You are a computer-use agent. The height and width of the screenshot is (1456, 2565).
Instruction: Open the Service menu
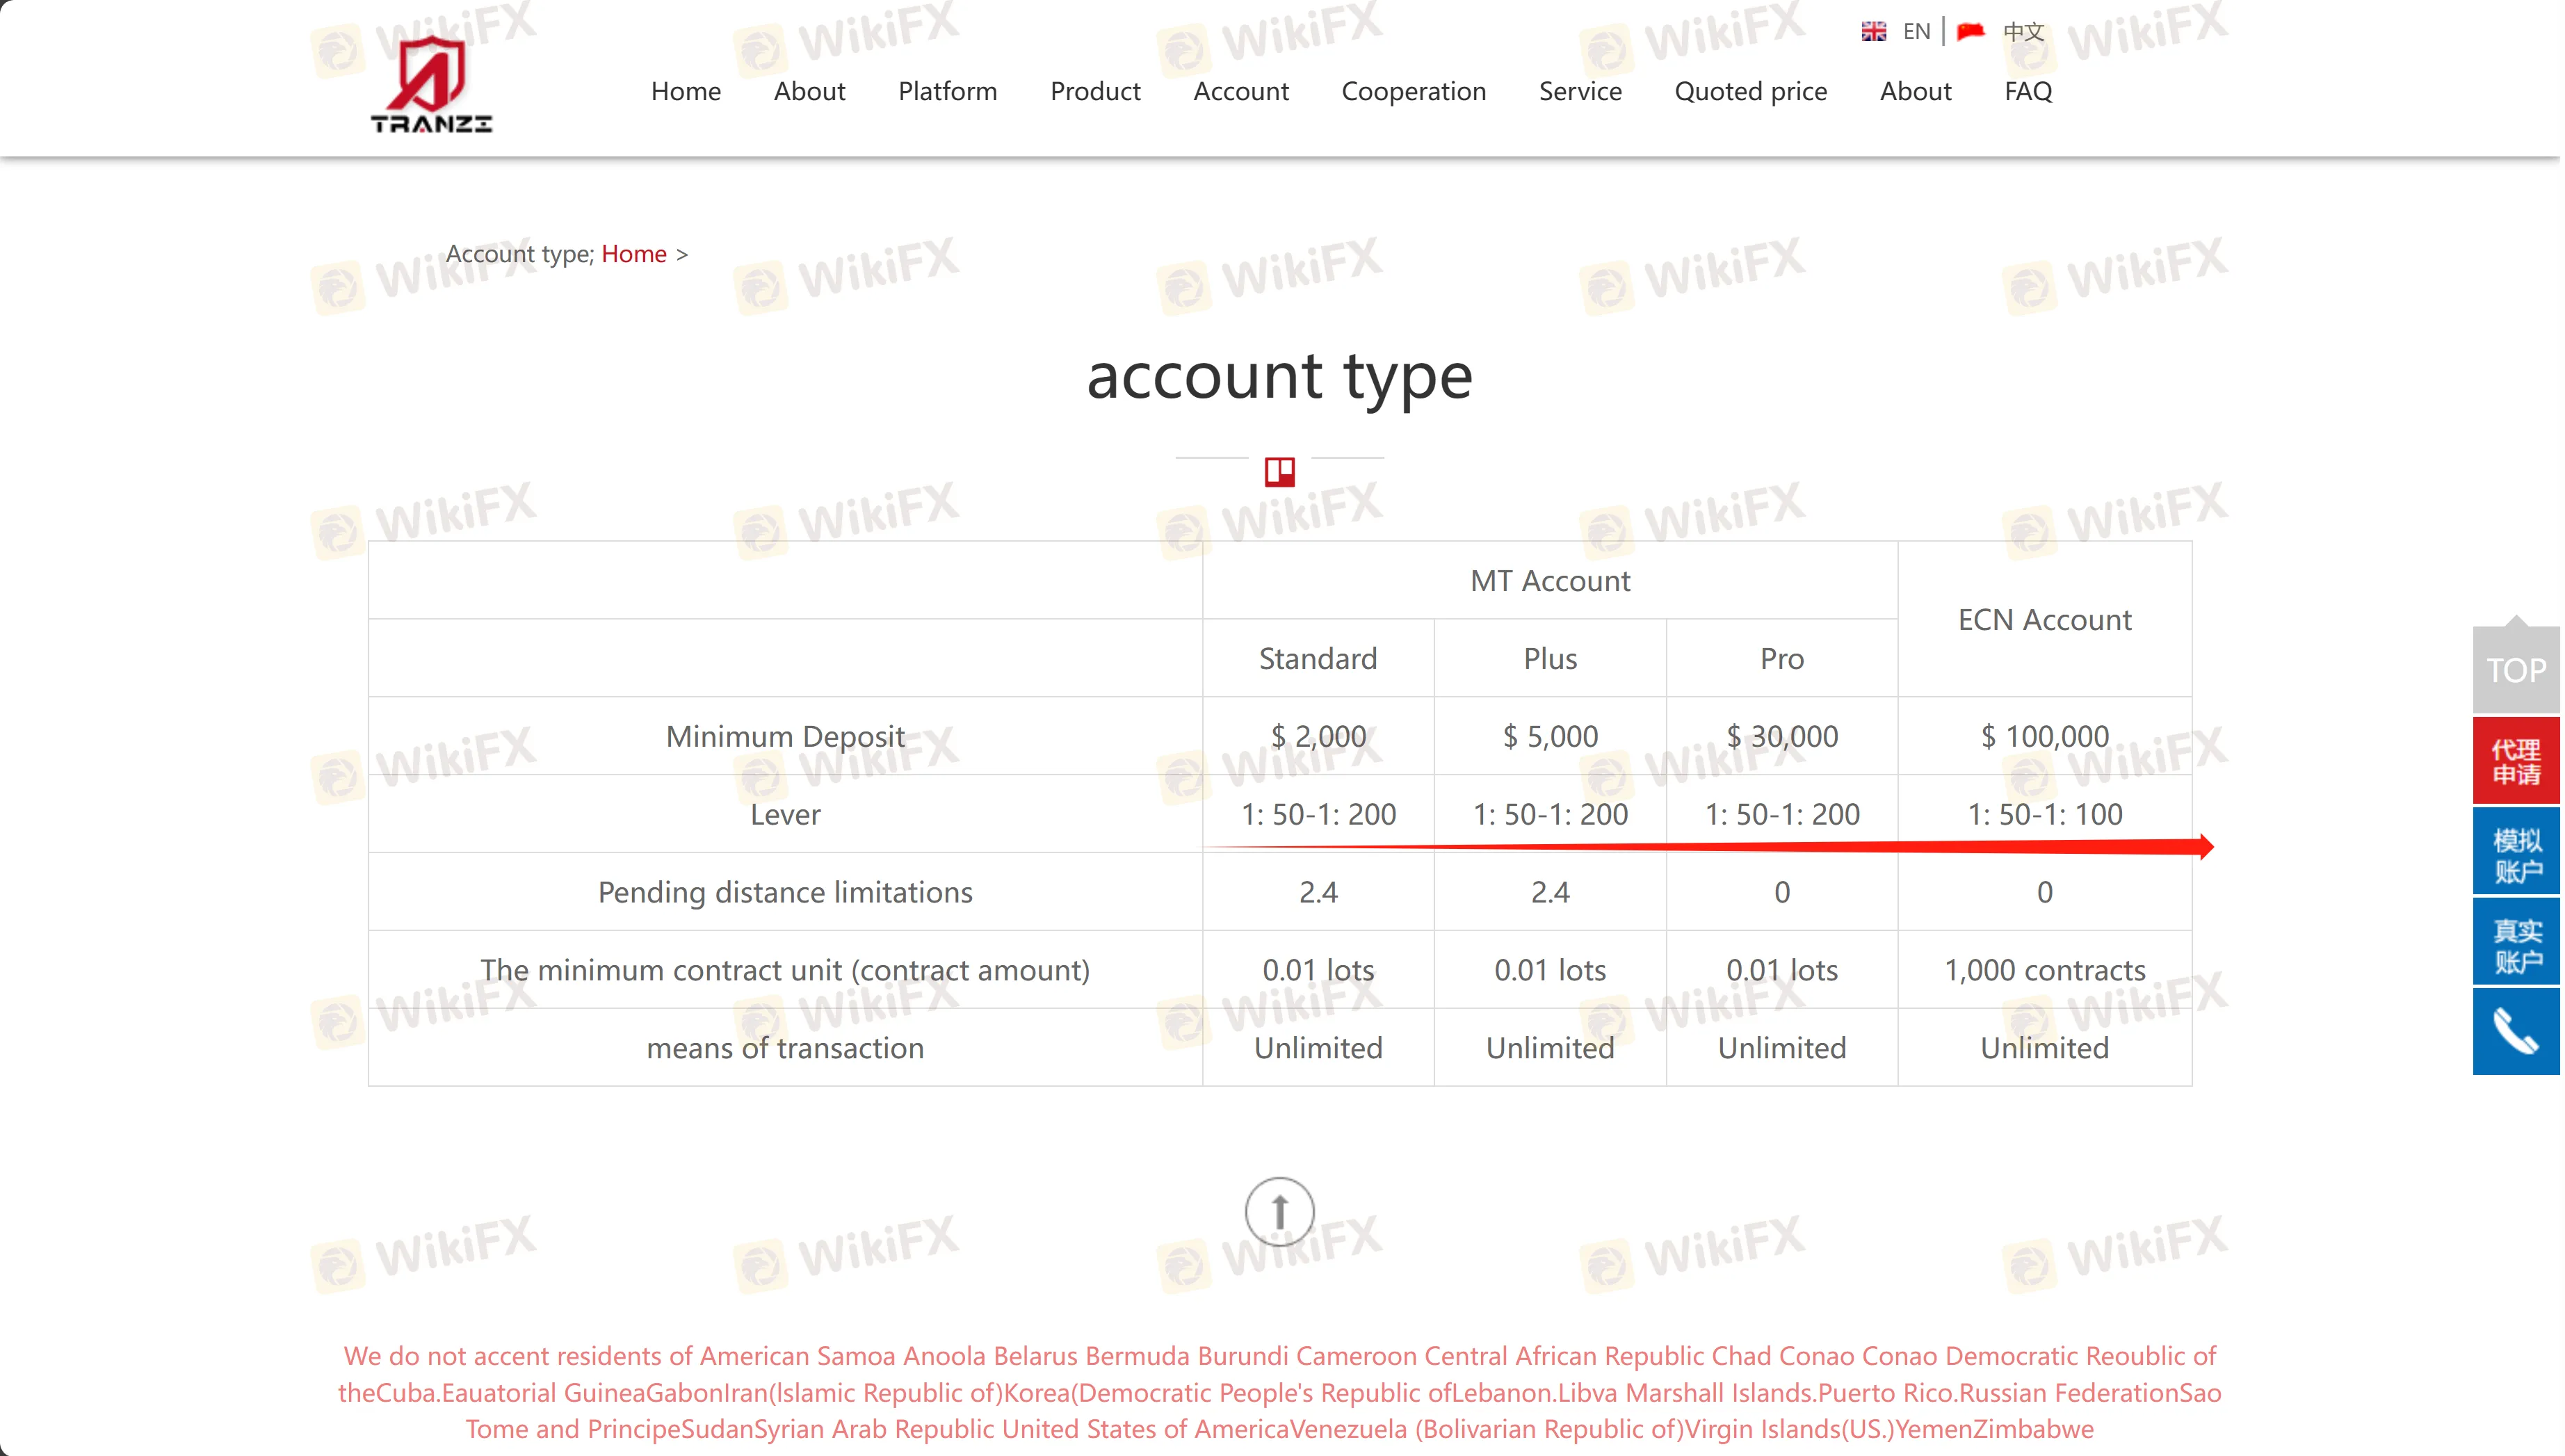point(1580,91)
